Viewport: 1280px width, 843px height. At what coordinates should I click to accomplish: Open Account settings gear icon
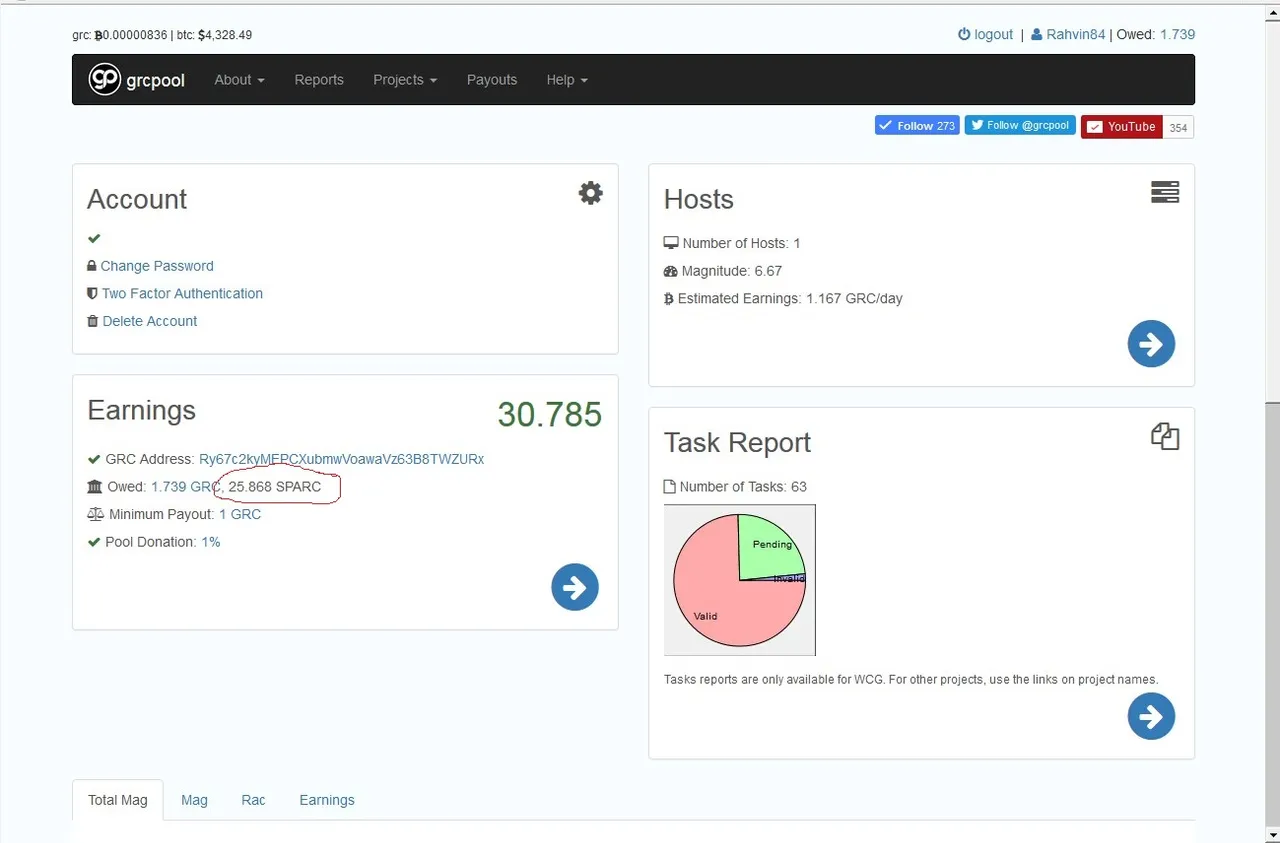click(591, 193)
